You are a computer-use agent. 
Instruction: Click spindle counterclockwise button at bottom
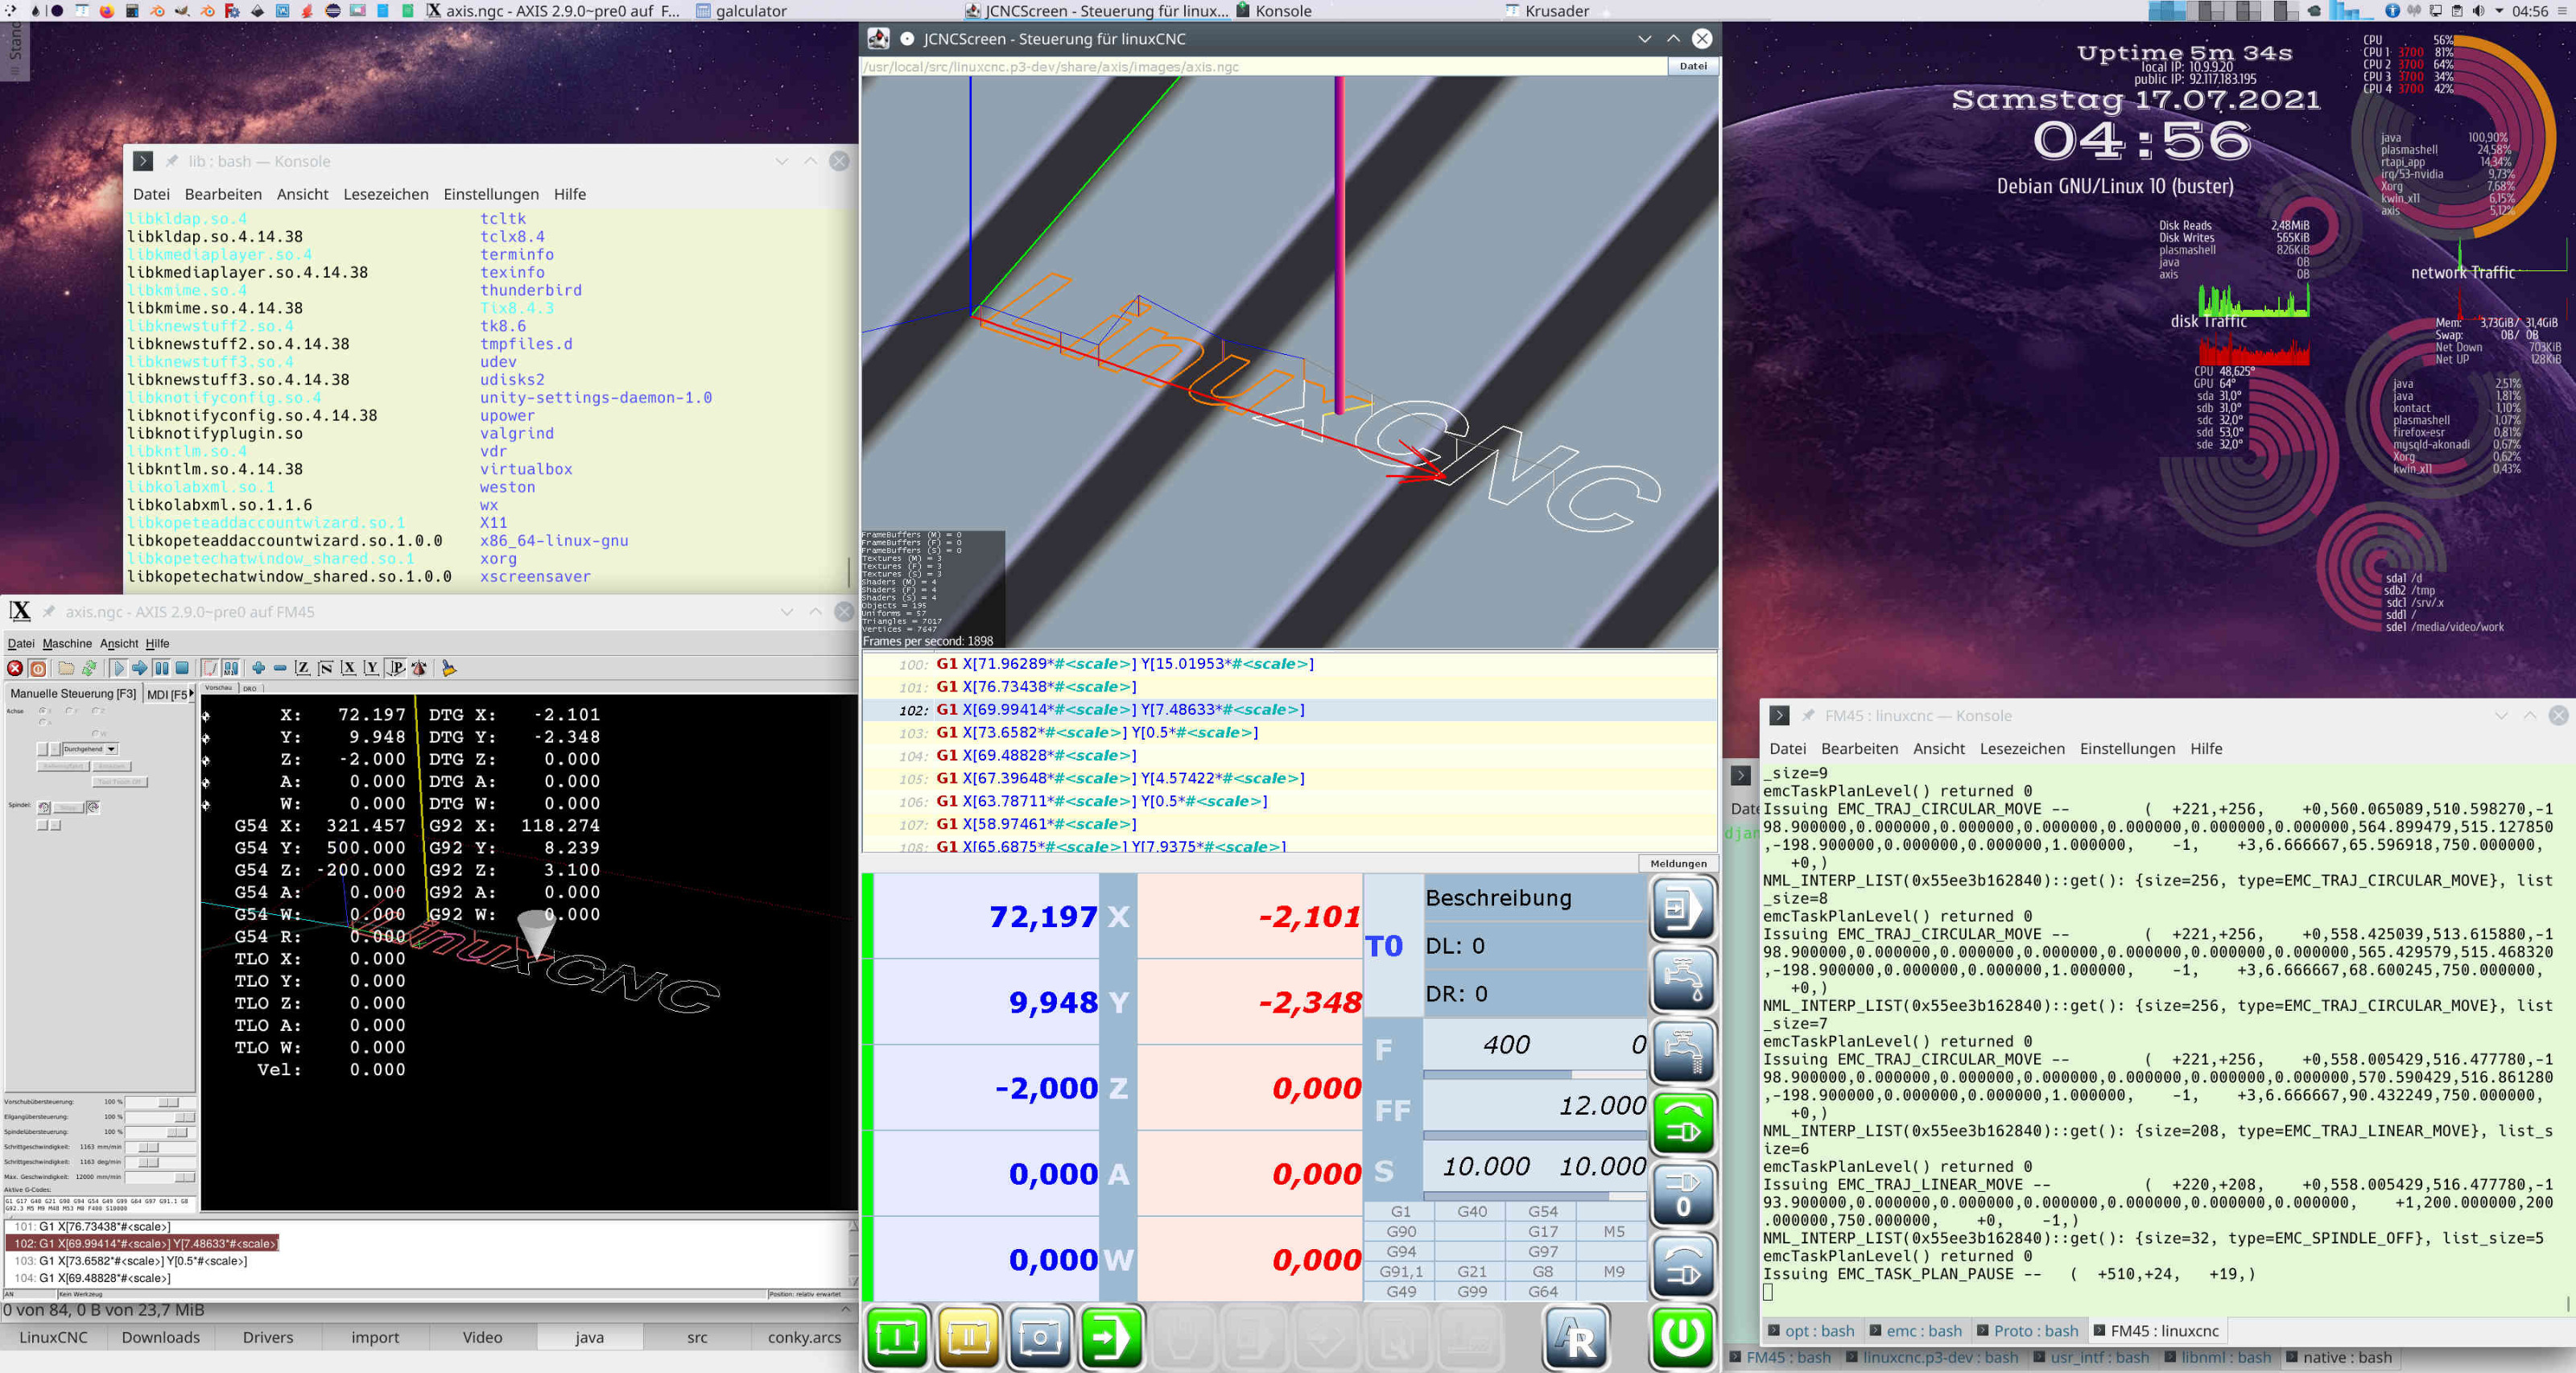[1683, 1266]
